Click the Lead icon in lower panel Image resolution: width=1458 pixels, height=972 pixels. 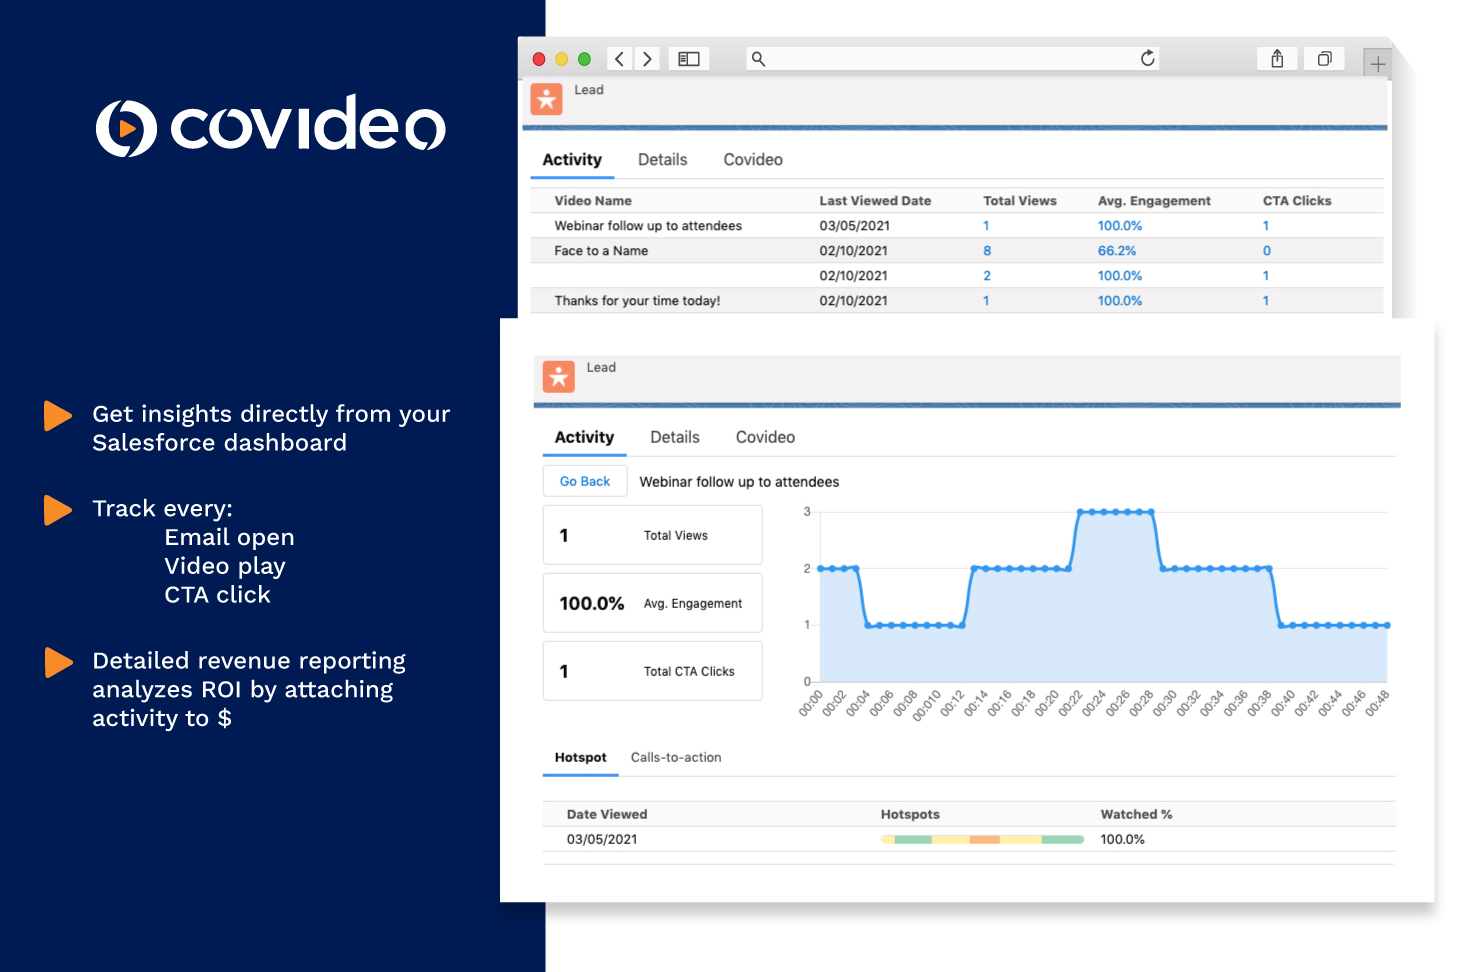(559, 377)
